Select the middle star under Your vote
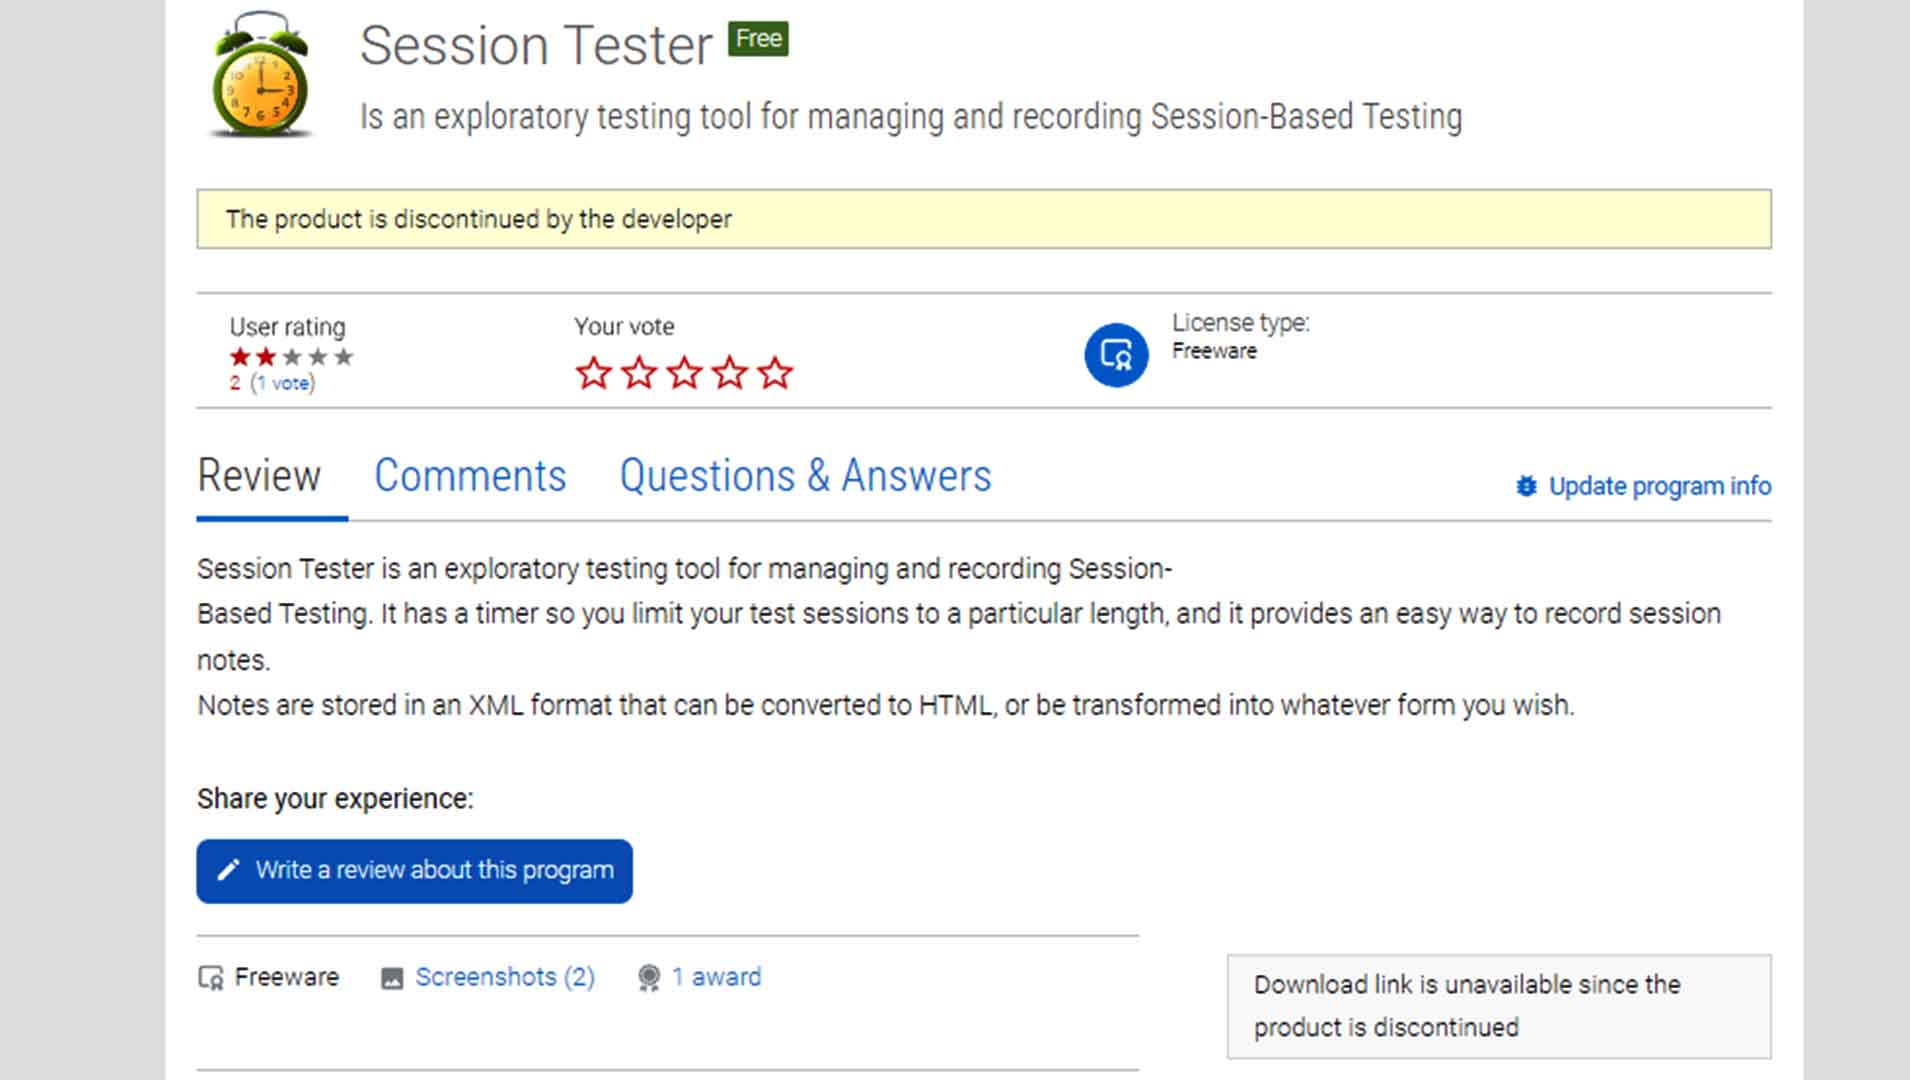Viewport: 1910px width, 1080px height. (x=684, y=373)
